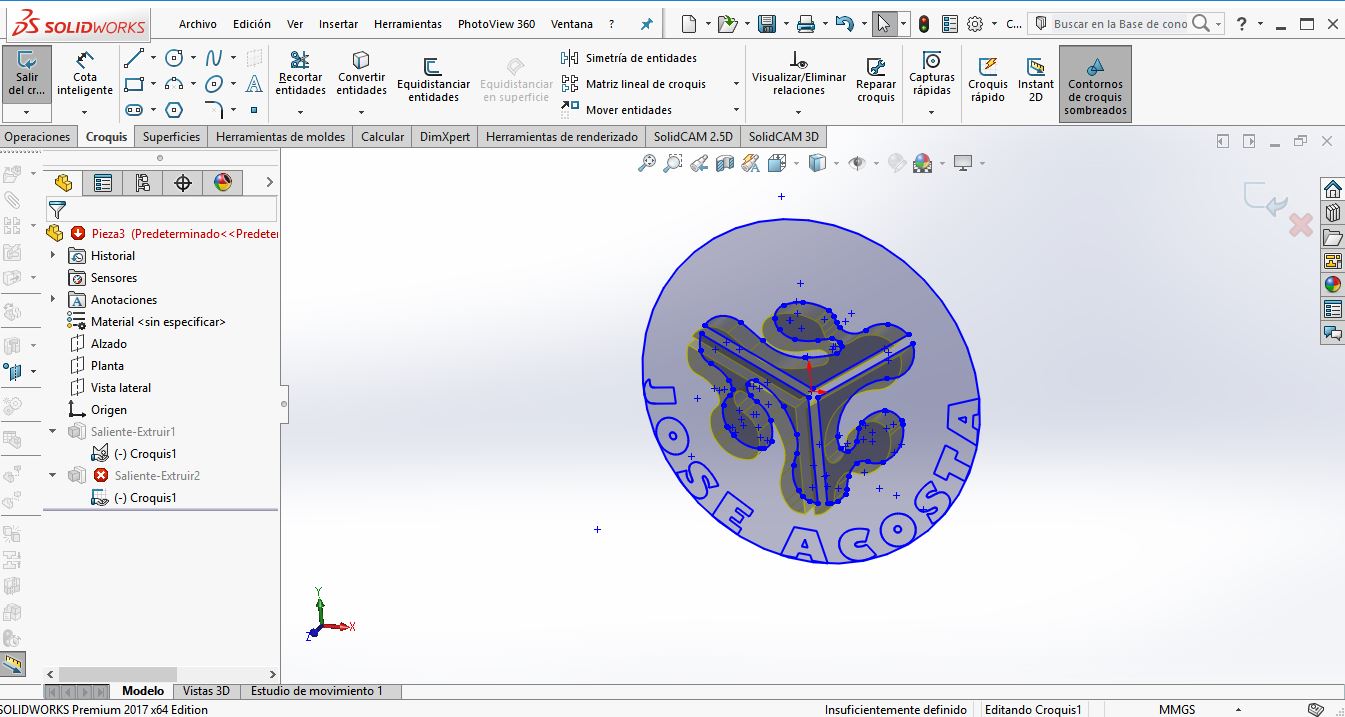
Task: Click Convertir entidades tool
Action: pos(361,73)
